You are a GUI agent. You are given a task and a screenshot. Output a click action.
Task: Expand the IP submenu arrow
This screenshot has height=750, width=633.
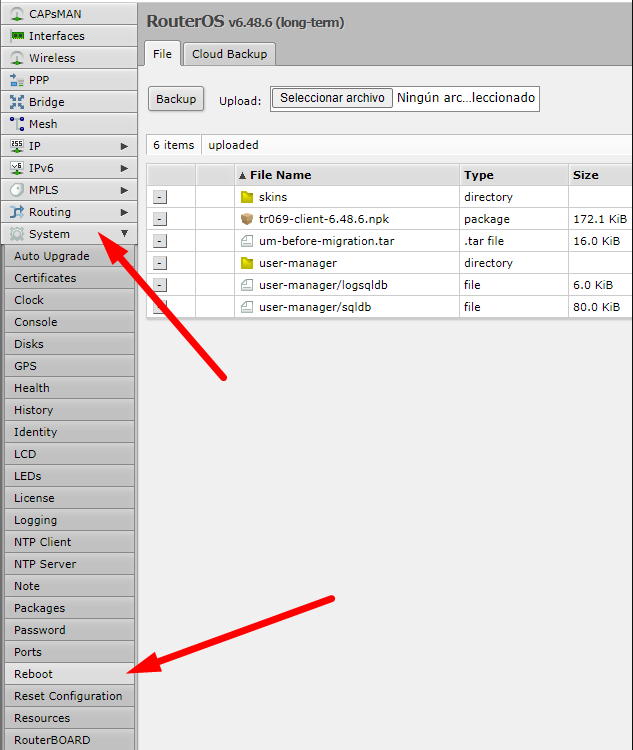[124, 146]
